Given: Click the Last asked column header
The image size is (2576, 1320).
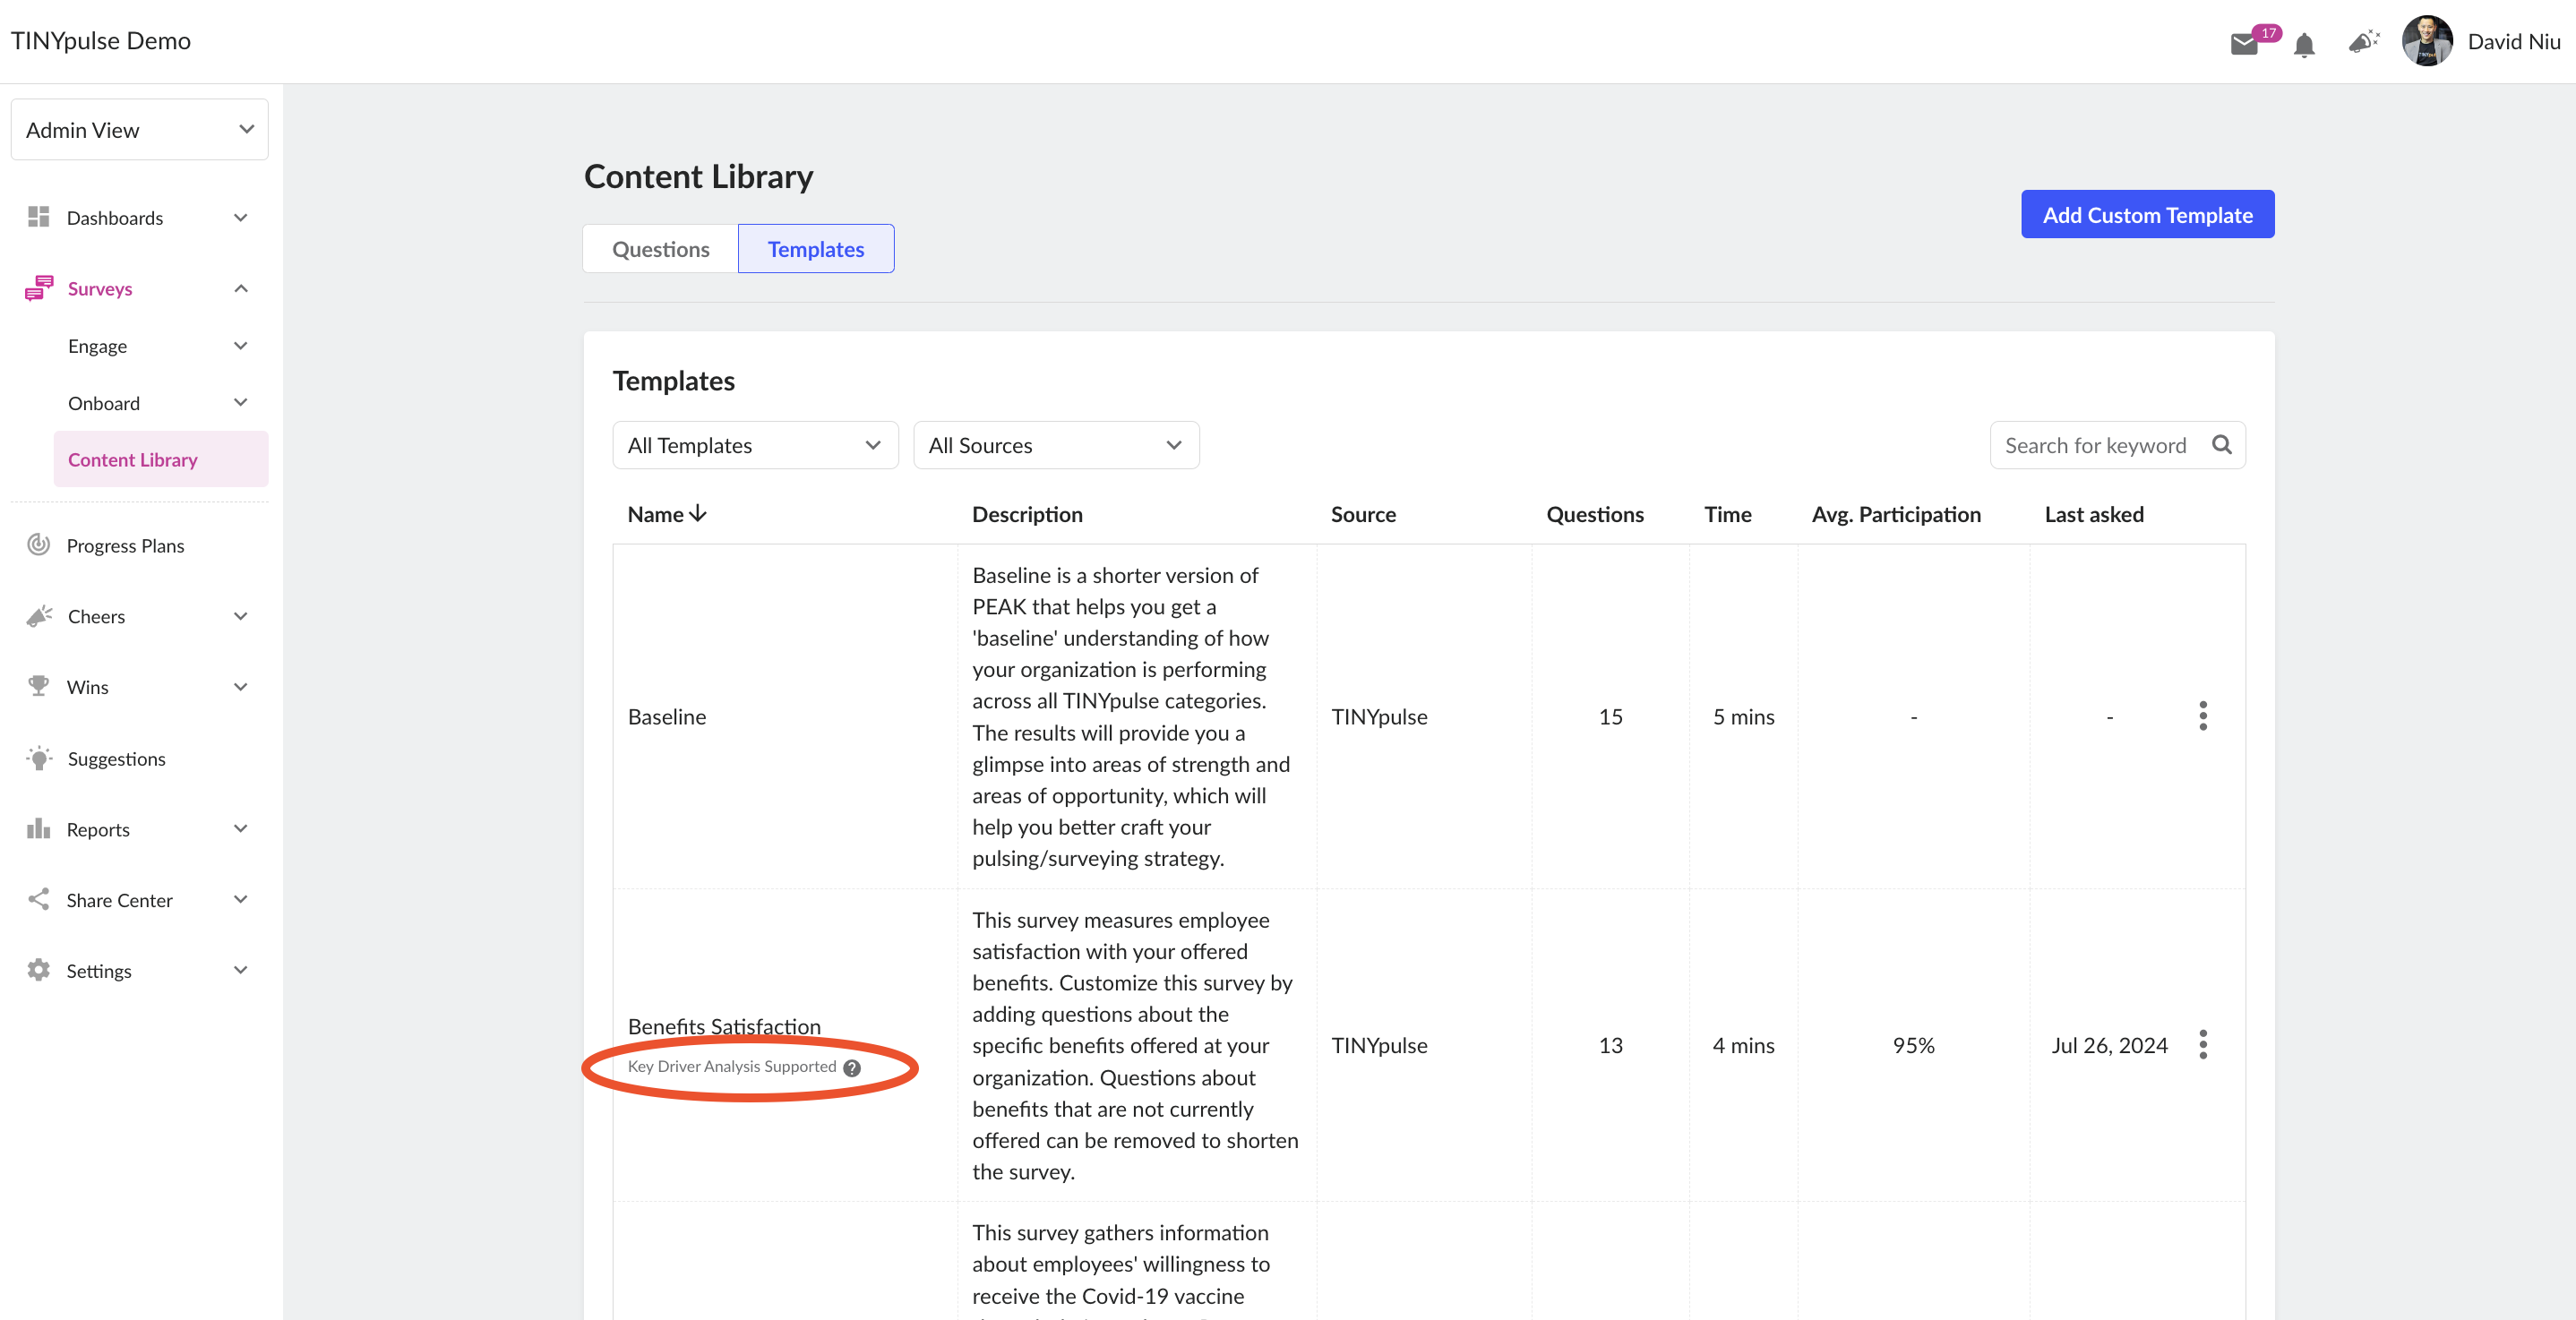Looking at the screenshot, I should [2094, 514].
